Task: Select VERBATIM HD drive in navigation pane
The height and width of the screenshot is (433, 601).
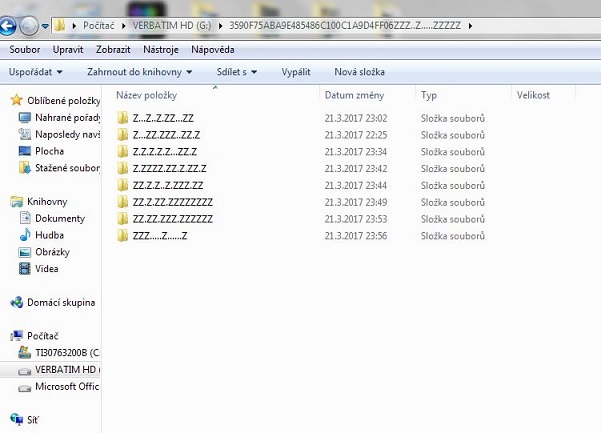Action: tap(58, 370)
